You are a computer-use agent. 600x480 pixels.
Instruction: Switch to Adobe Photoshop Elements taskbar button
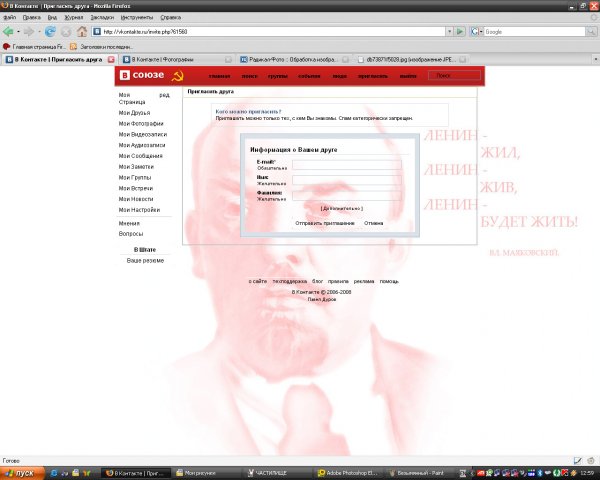click(350, 473)
